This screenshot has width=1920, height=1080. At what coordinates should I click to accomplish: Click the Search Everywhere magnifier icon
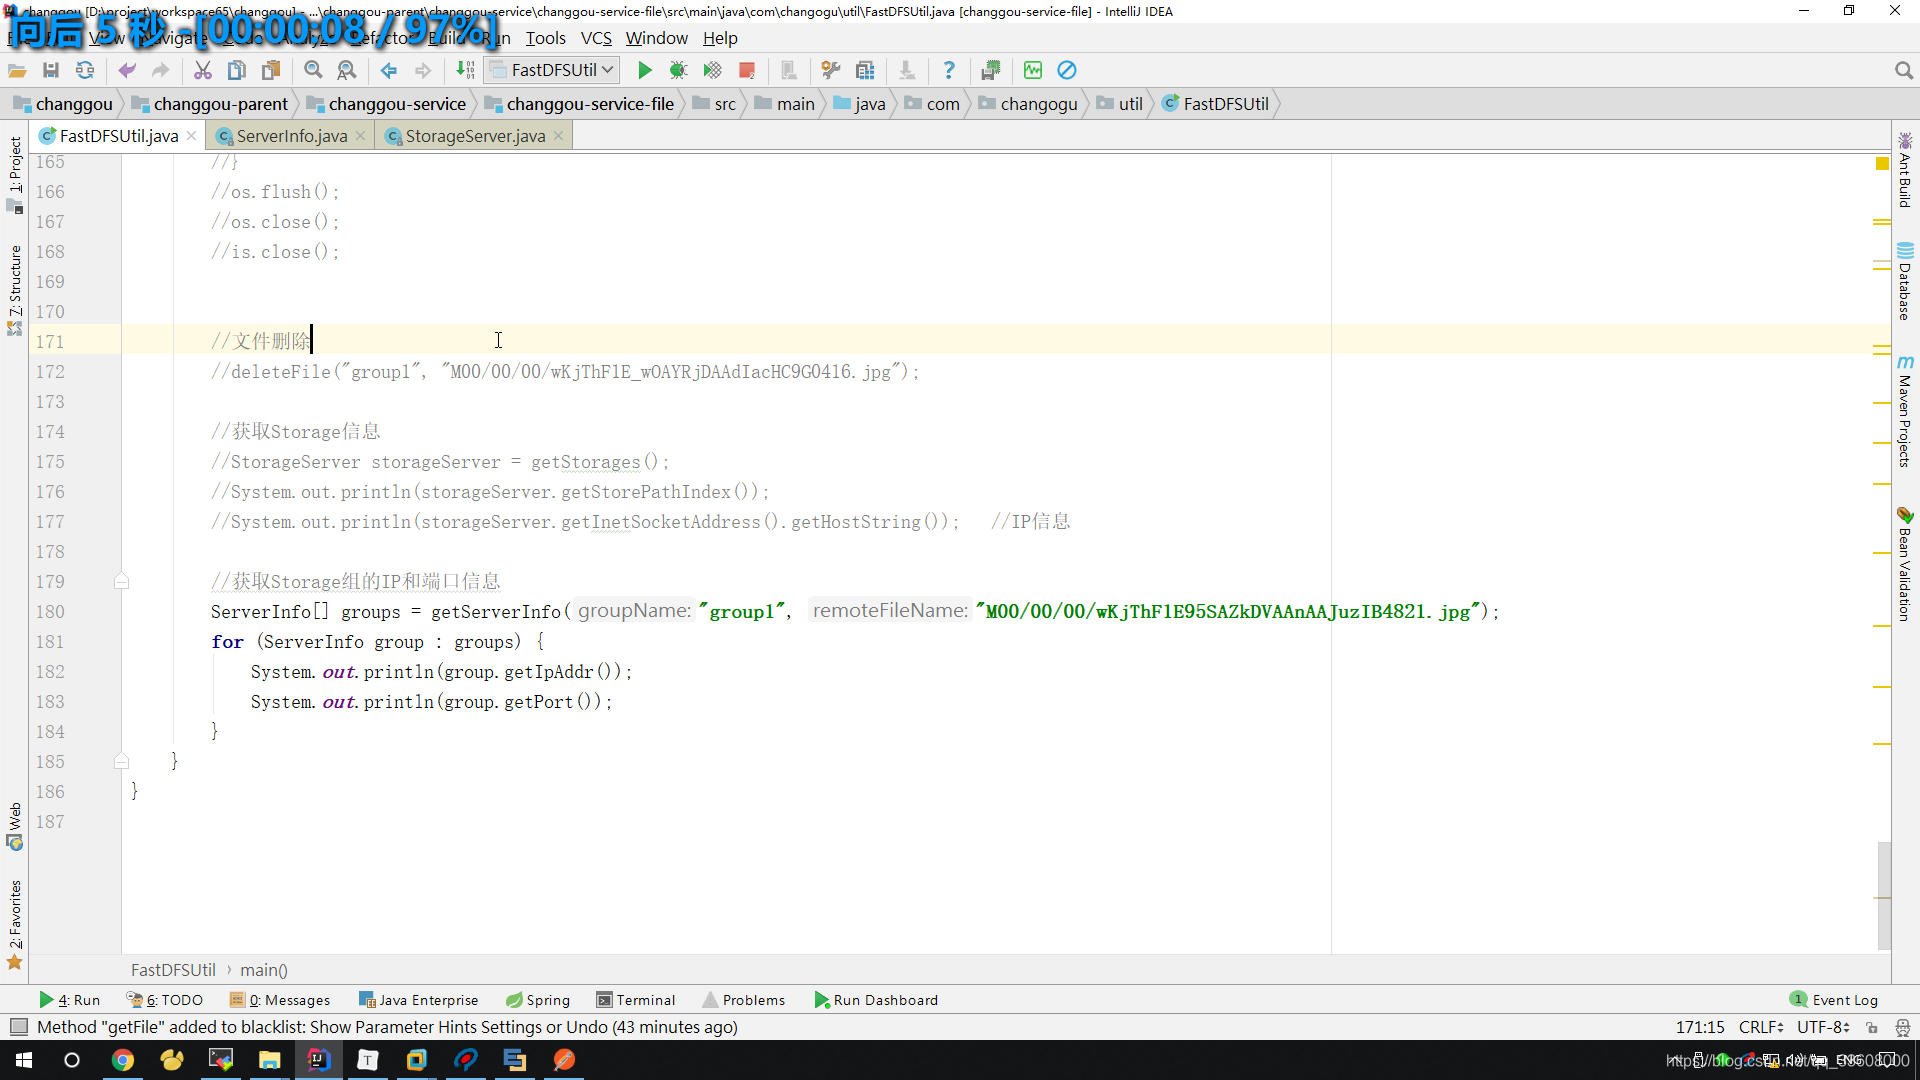[x=1903, y=70]
